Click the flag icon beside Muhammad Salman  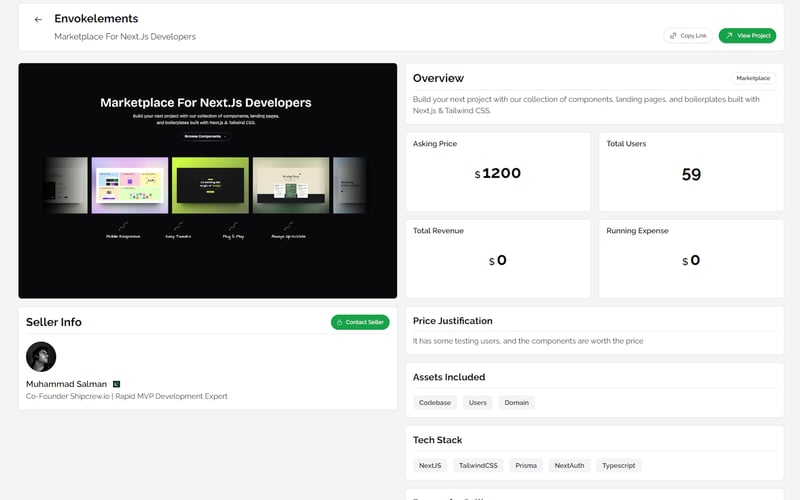coord(116,384)
